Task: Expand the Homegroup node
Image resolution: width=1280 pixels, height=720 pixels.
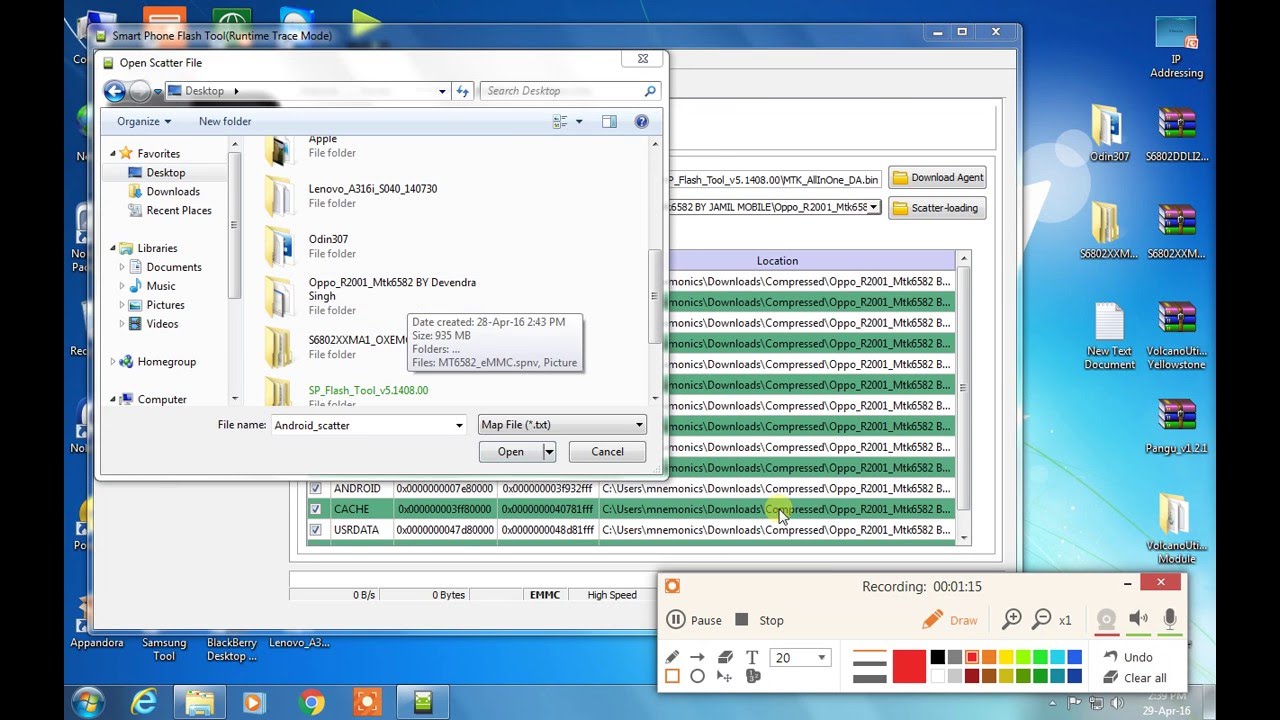Action: [x=113, y=362]
